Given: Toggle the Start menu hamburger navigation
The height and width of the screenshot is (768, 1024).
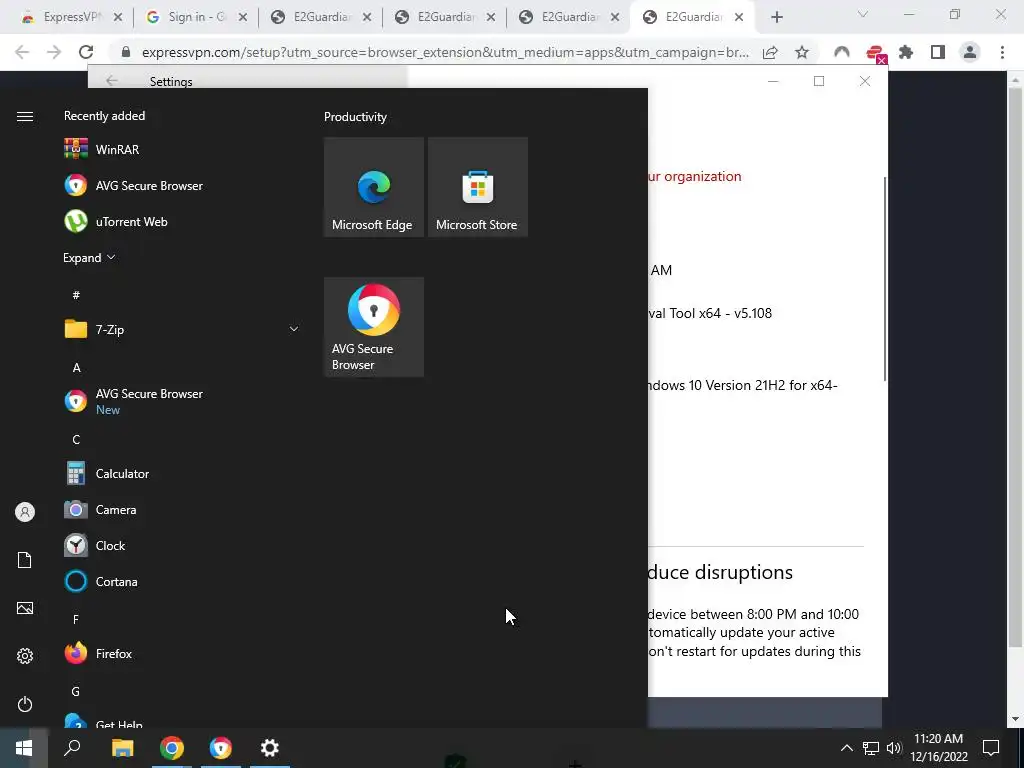Looking at the screenshot, I should pos(25,116).
